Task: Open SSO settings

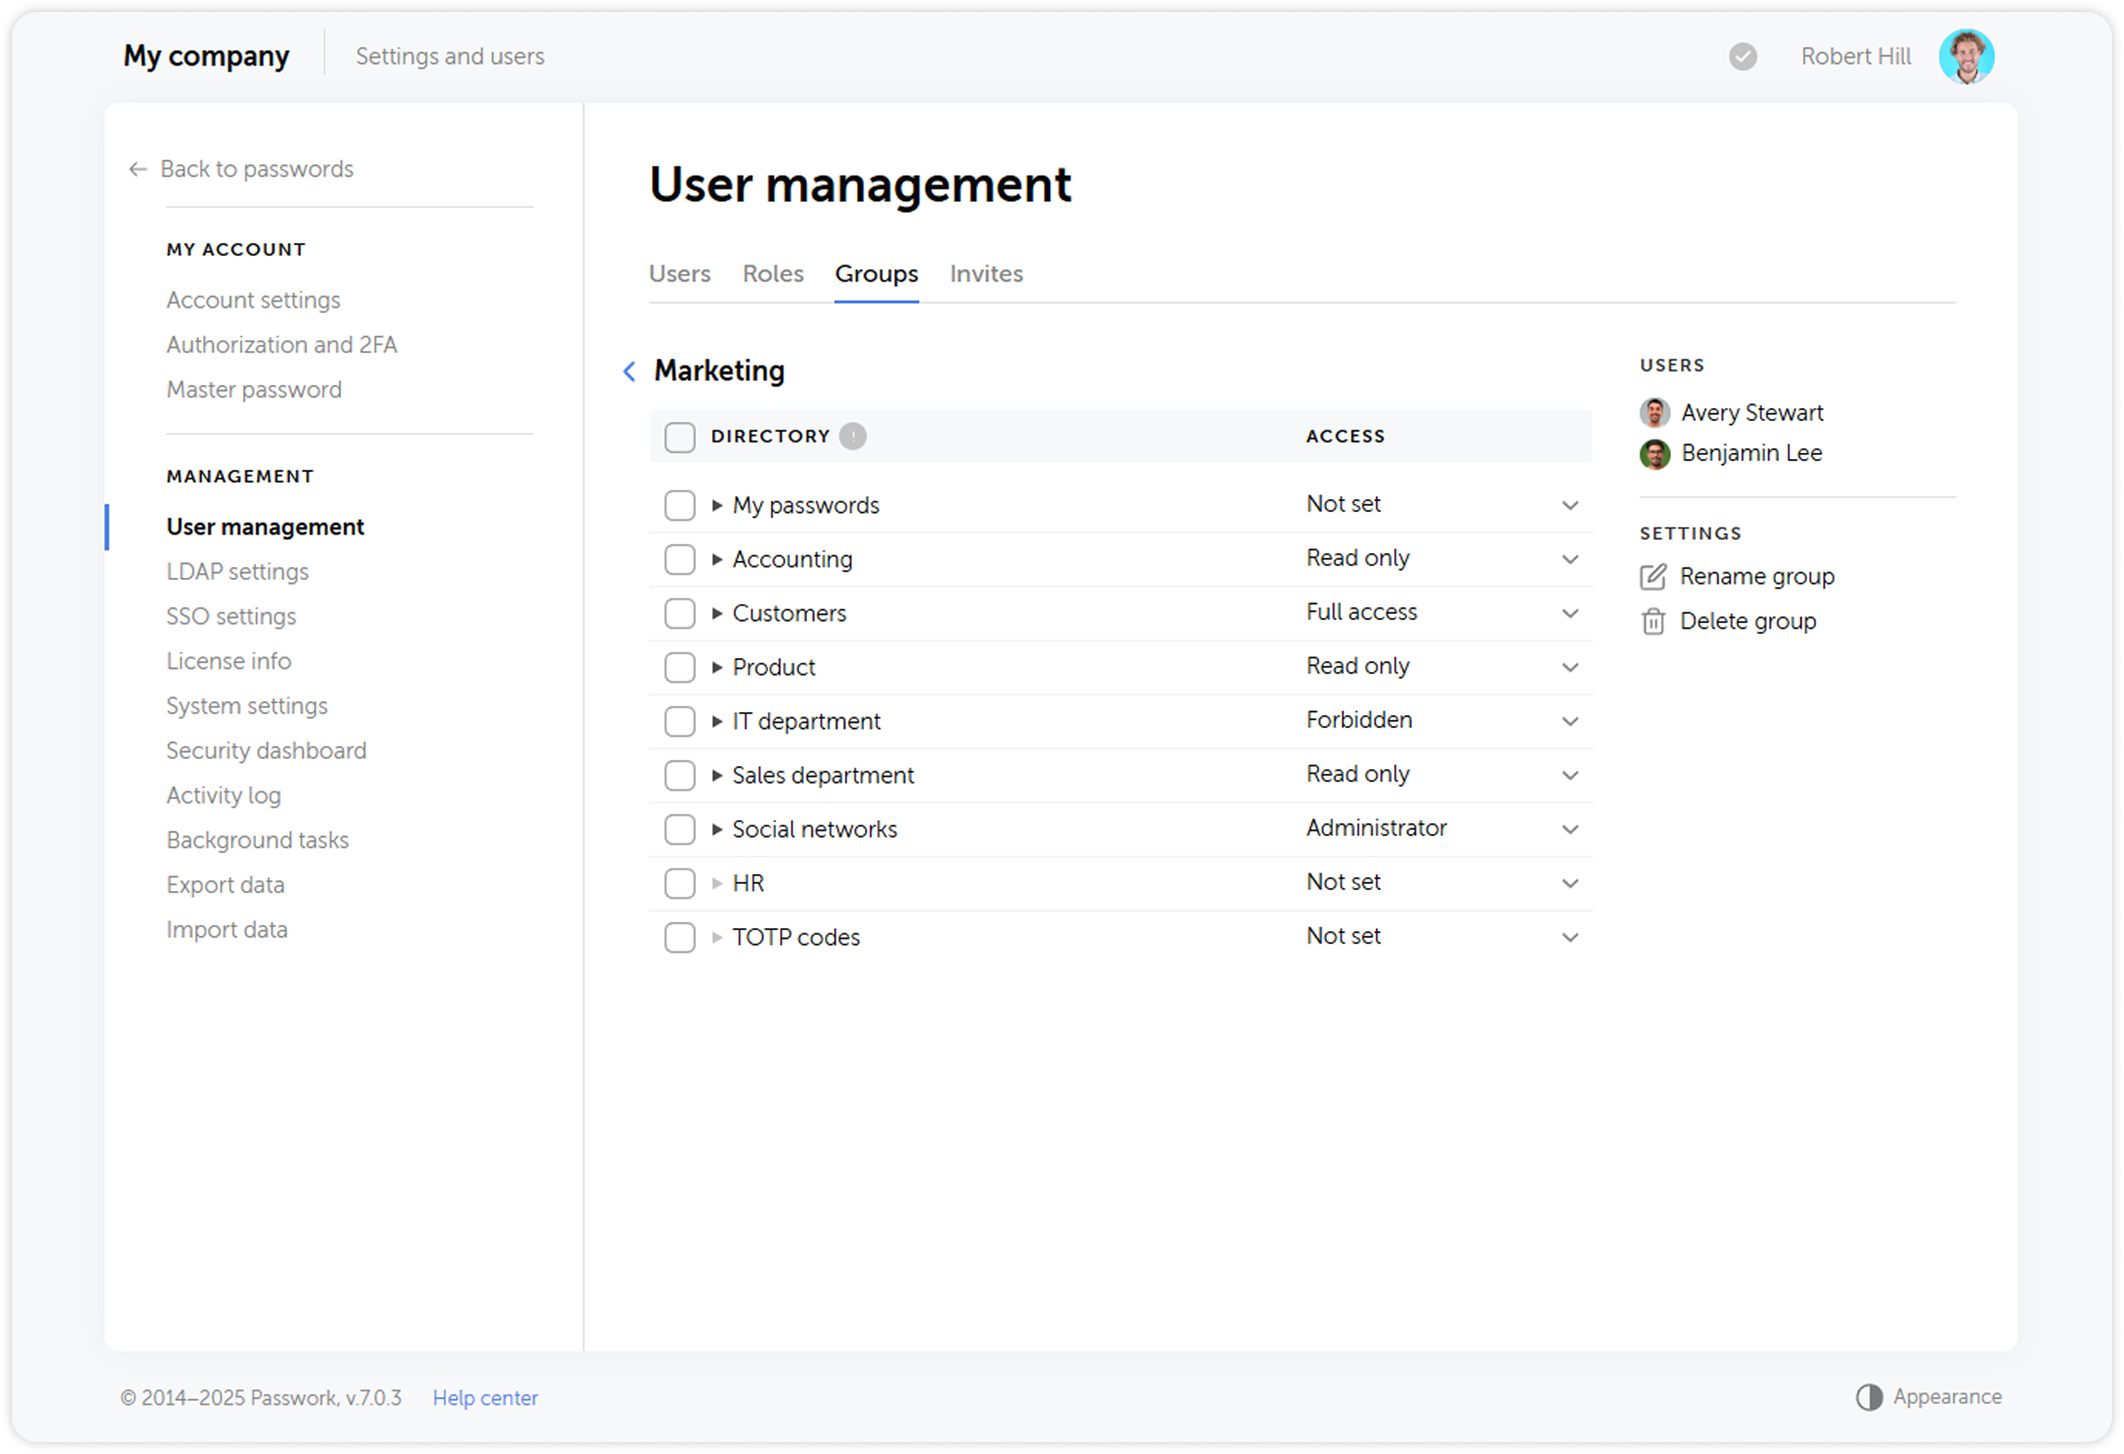Action: [231, 616]
